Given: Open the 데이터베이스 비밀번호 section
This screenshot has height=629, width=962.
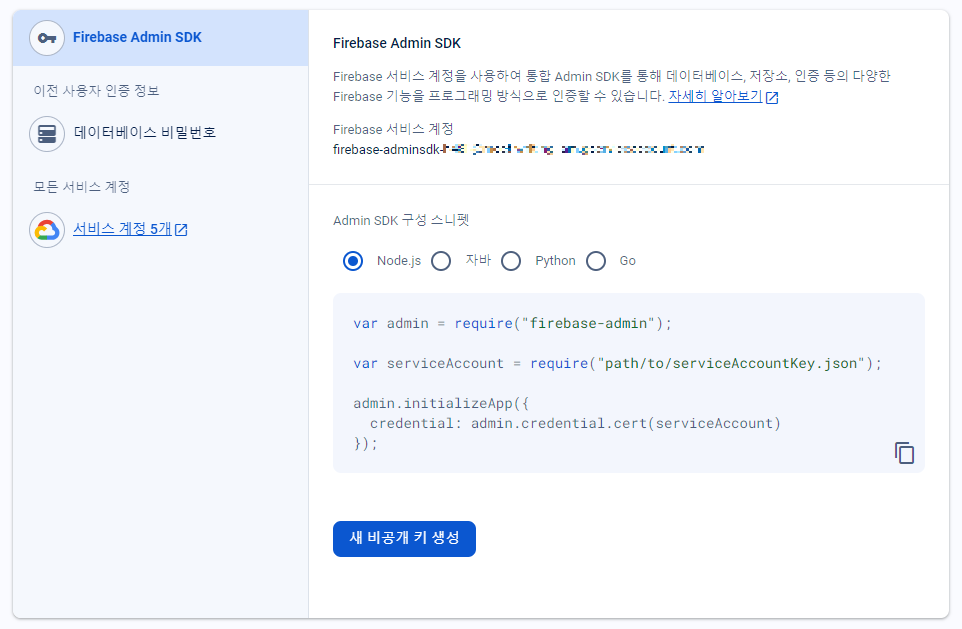Looking at the screenshot, I should click(145, 133).
